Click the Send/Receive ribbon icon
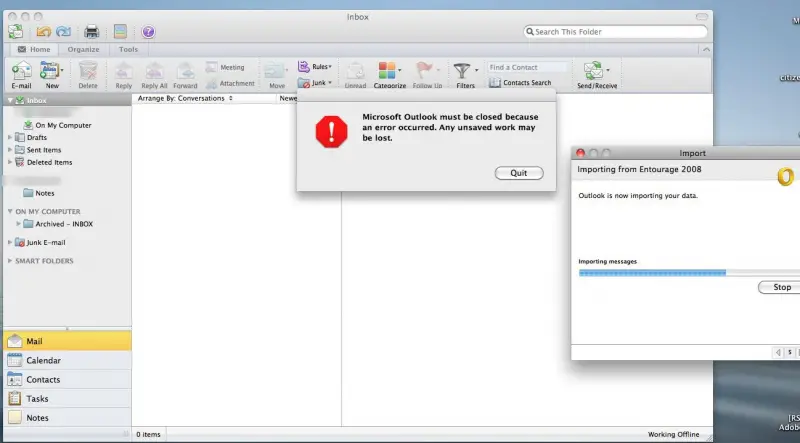Image resolution: width=800 pixels, height=443 pixels. 593,71
